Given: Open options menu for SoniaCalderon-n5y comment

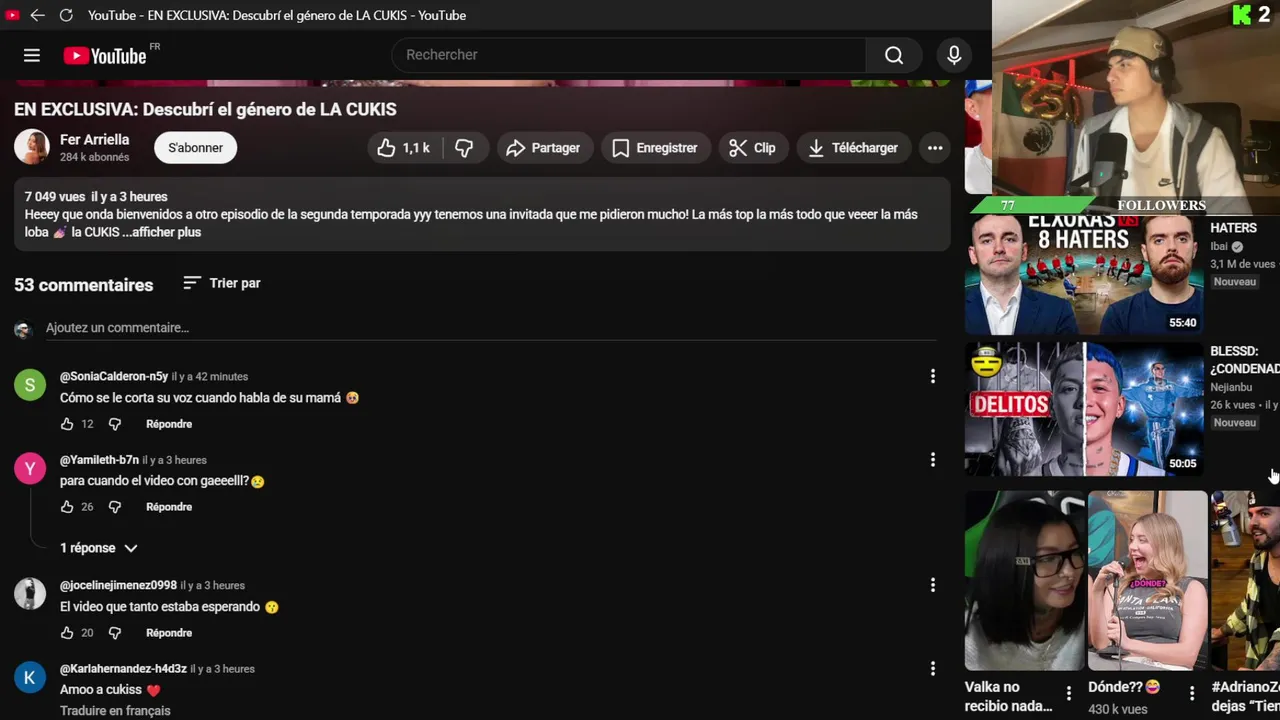Looking at the screenshot, I should [933, 376].
